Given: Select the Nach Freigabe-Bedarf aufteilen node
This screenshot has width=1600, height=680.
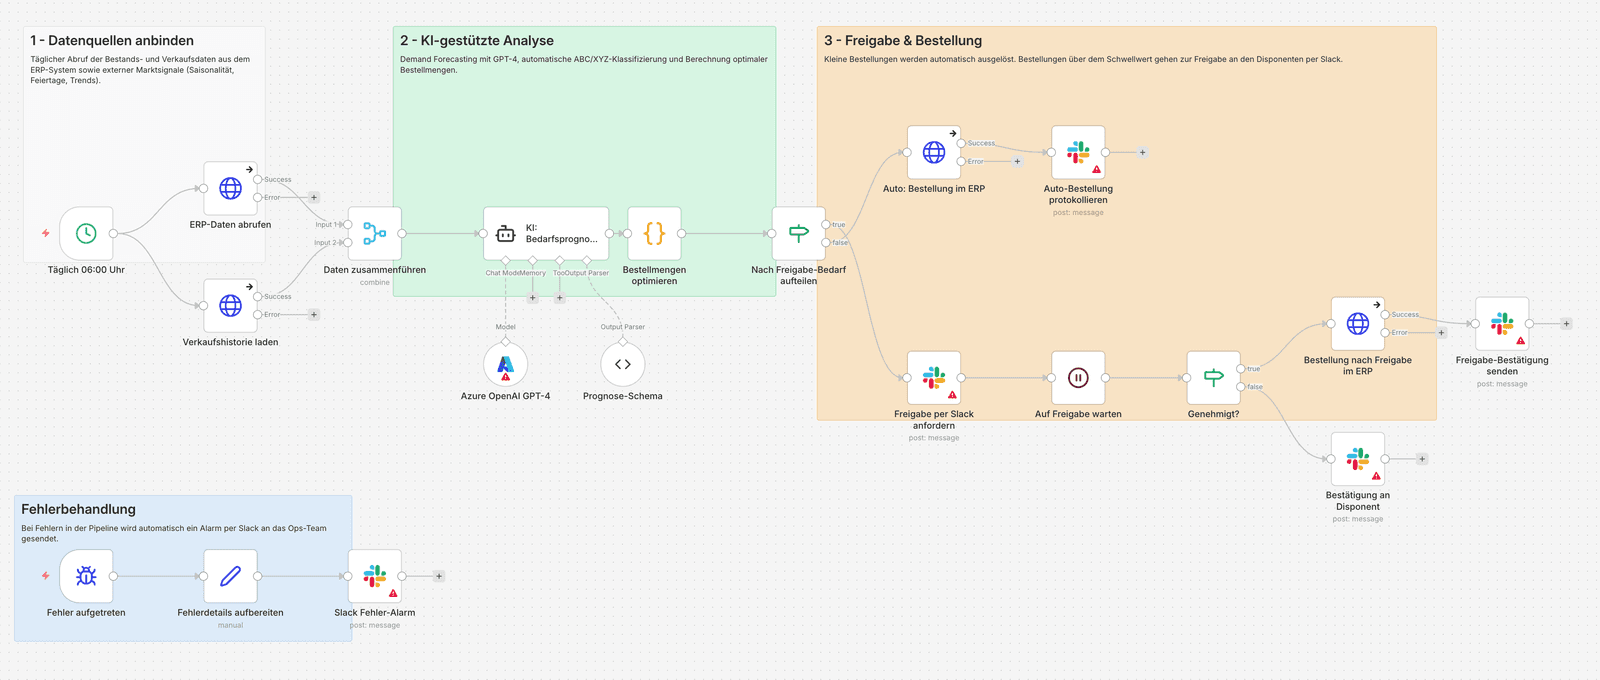Looking at the screenshot, I should (x=798, y=233).
